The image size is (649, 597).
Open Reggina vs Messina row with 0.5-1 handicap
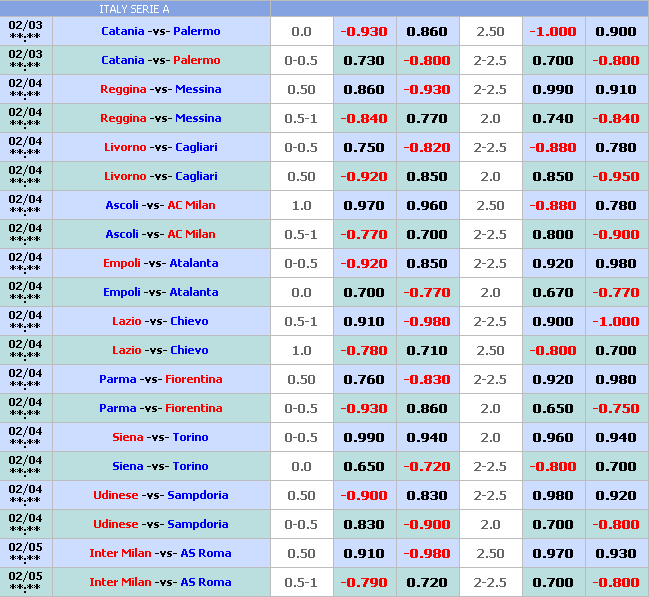[160, 118]
